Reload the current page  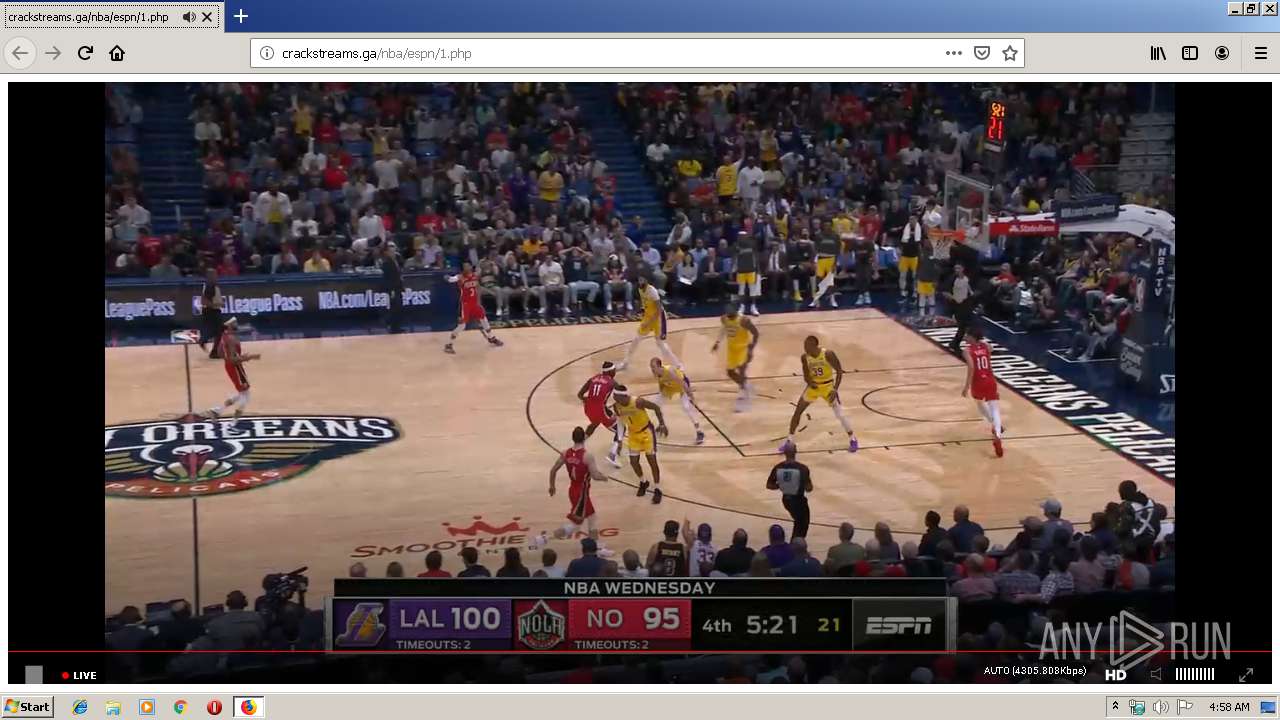(85, 53)
